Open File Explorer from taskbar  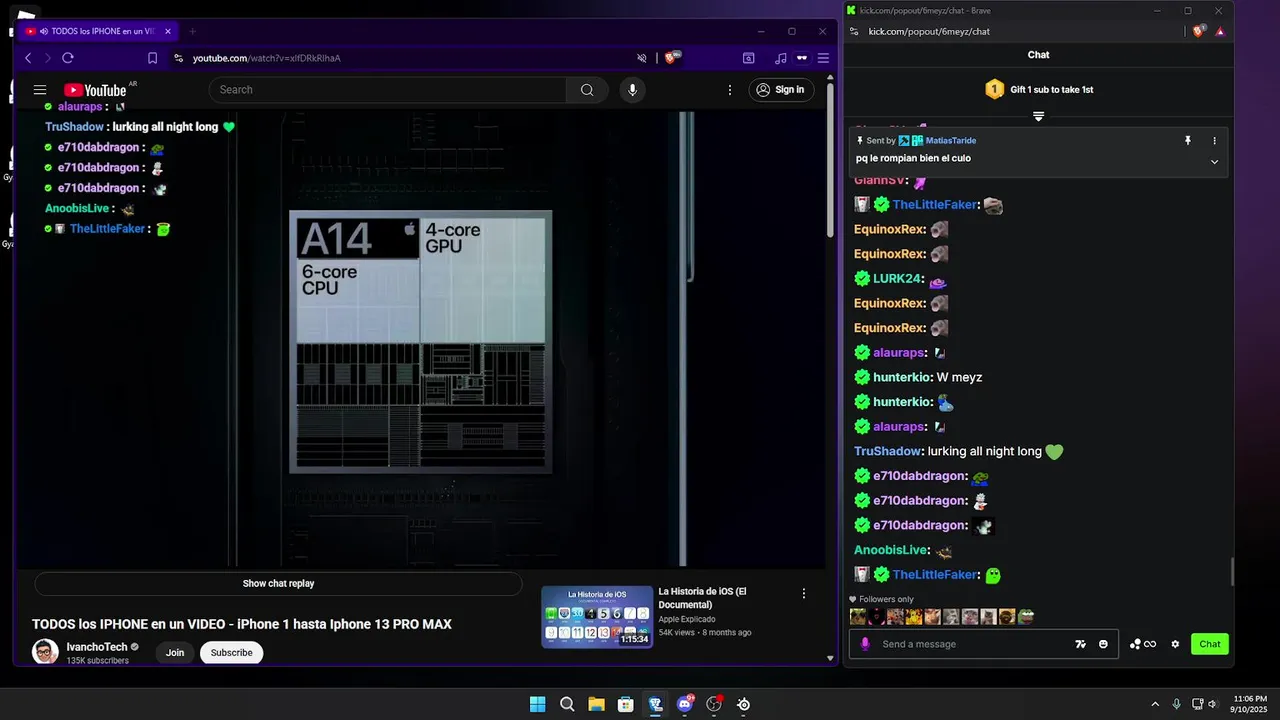(x=596, y=704)
